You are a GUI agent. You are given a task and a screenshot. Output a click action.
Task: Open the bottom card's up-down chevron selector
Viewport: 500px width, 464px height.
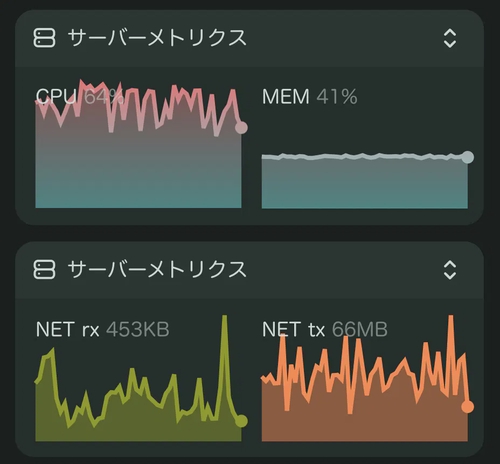450,270
